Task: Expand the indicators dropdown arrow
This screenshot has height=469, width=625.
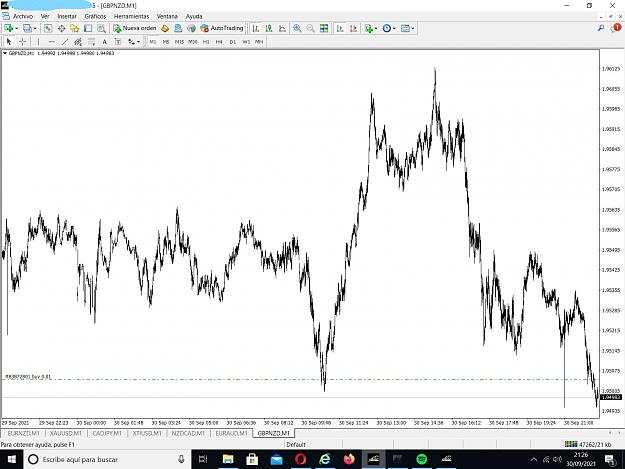Action: pos(376,28)
